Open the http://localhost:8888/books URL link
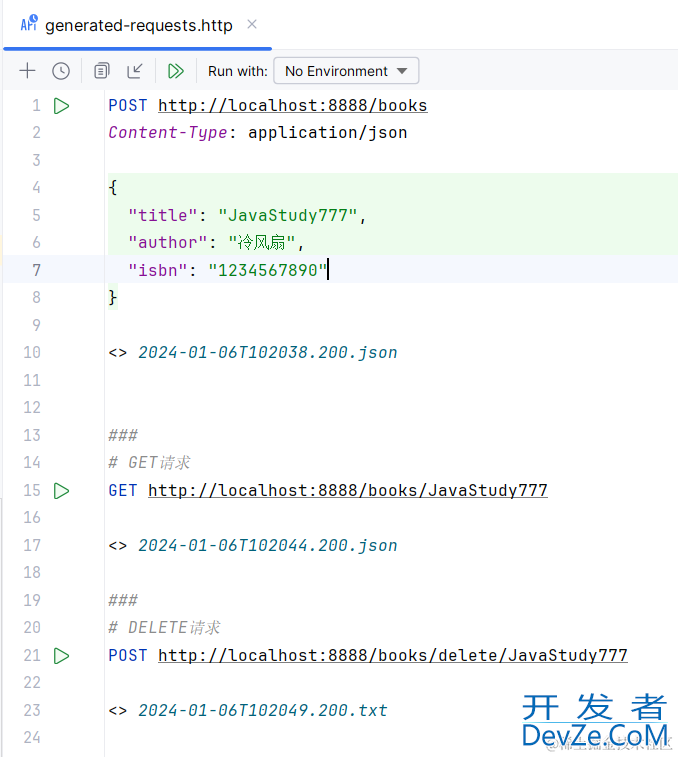 293,106
